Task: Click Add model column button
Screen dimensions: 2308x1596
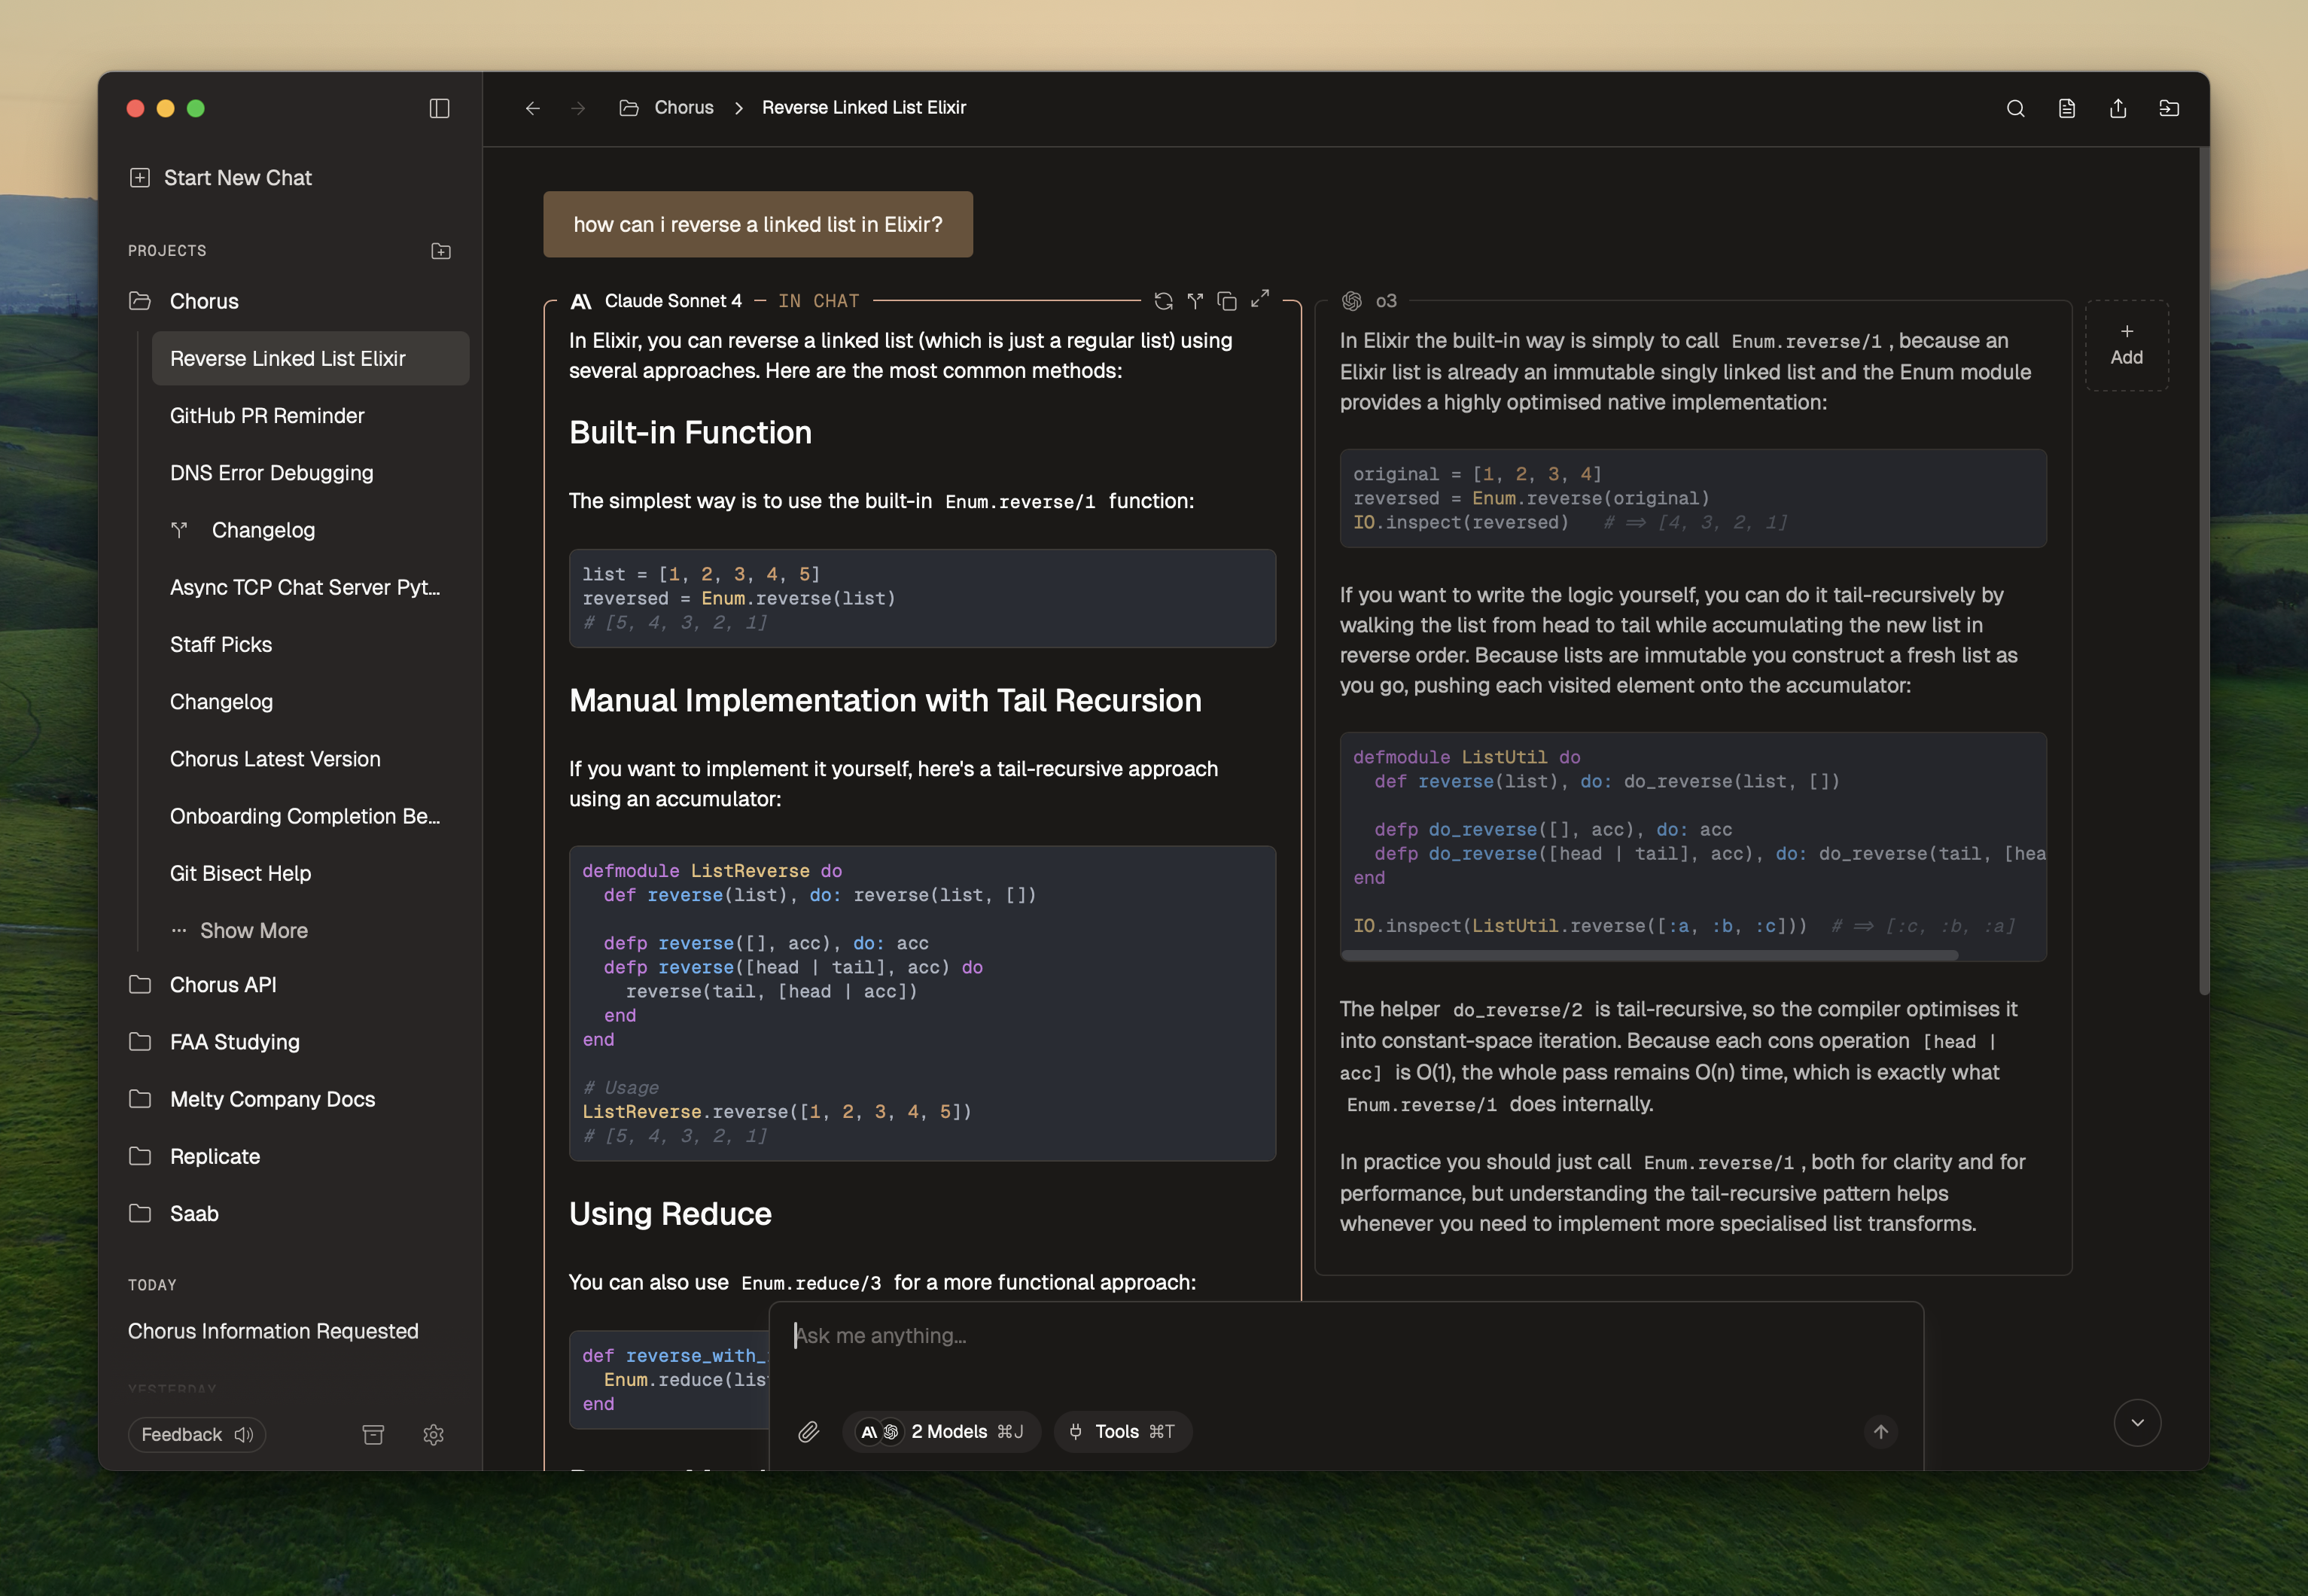Action: click(2126, 345)
